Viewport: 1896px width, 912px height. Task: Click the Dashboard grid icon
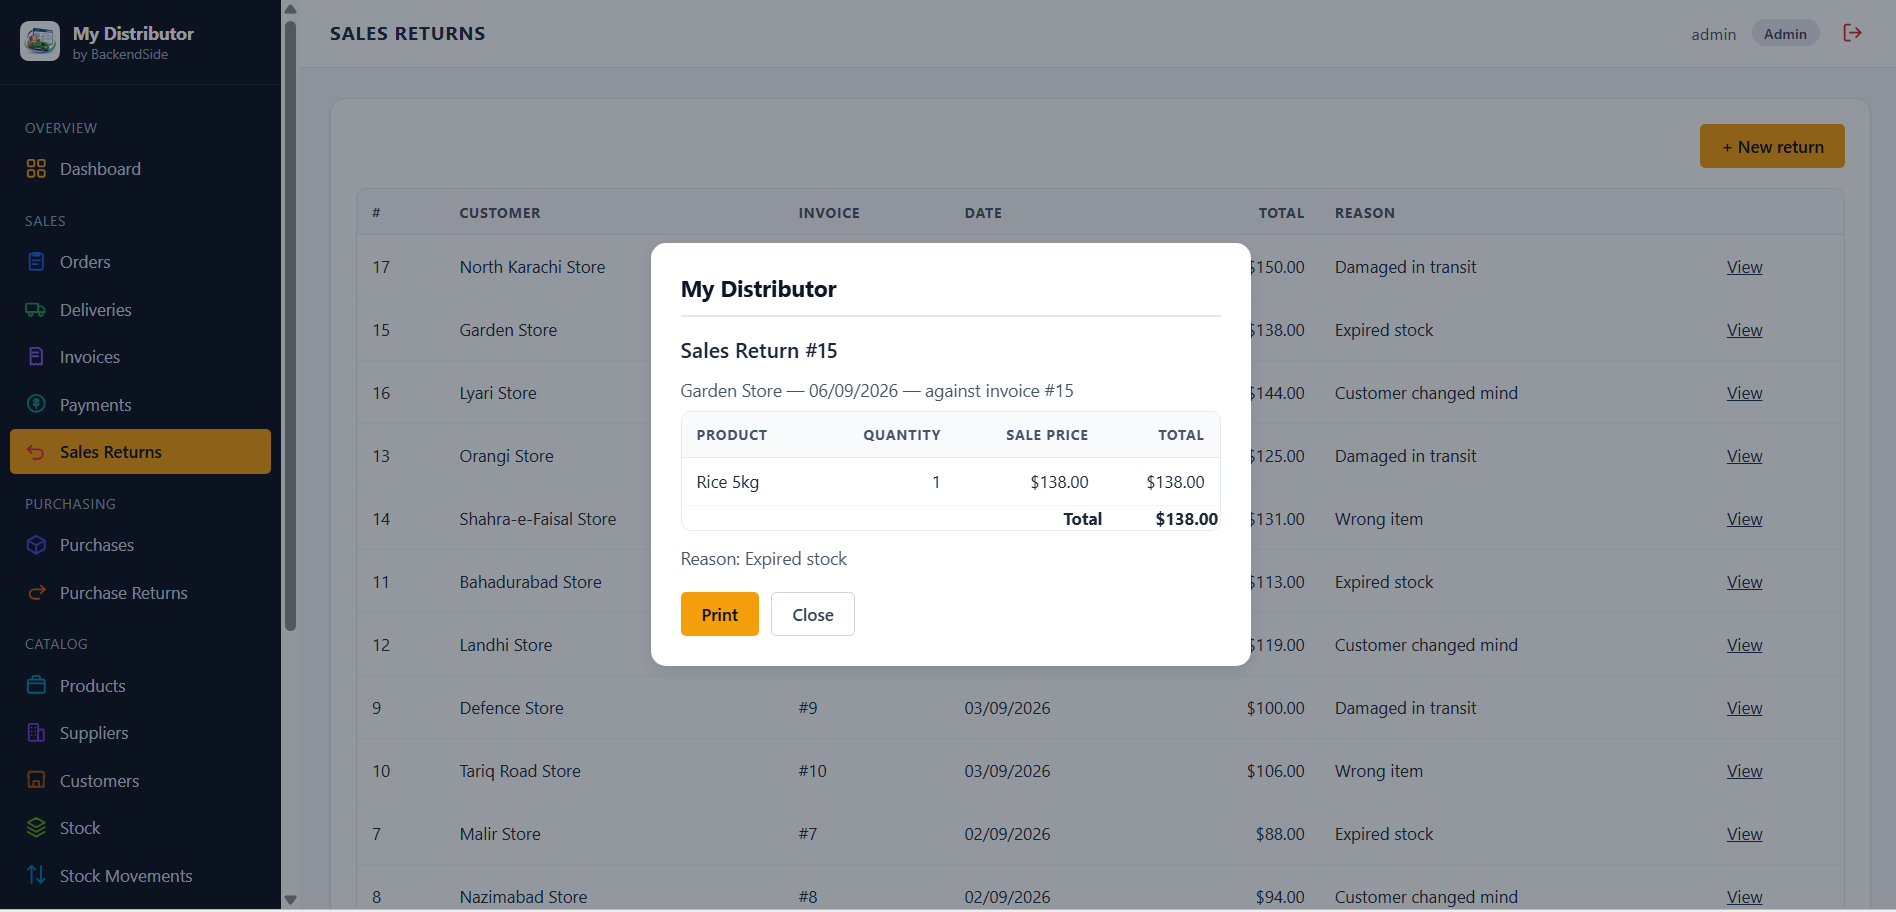36,169
